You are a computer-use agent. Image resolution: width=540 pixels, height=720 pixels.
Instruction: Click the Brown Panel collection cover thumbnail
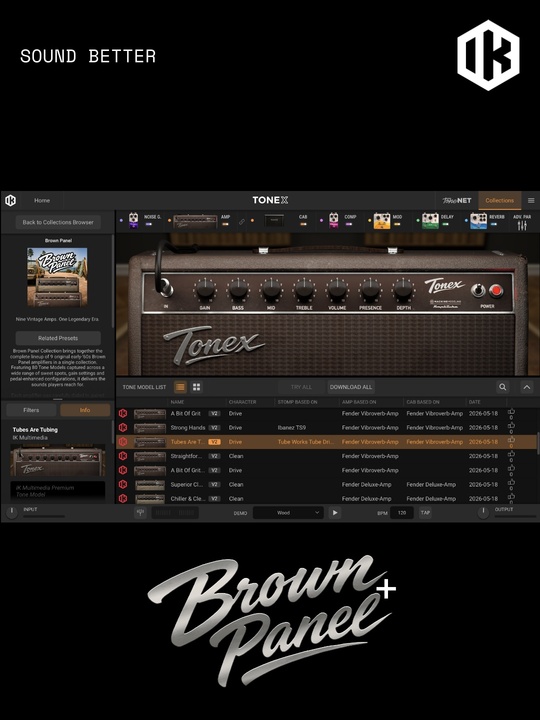click(57, 277)
